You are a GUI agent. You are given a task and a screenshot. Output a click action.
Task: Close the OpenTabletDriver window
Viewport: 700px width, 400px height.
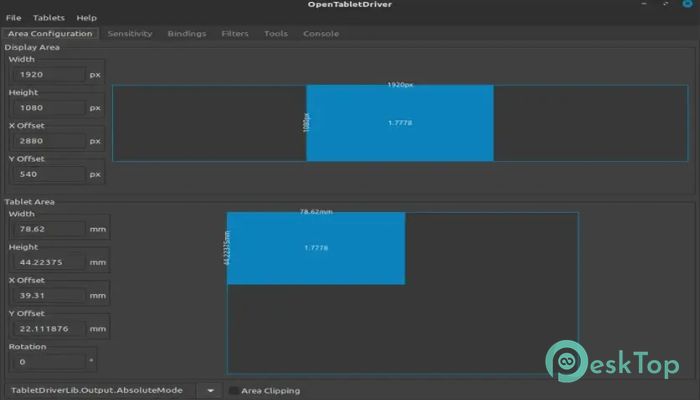point(688,4)
